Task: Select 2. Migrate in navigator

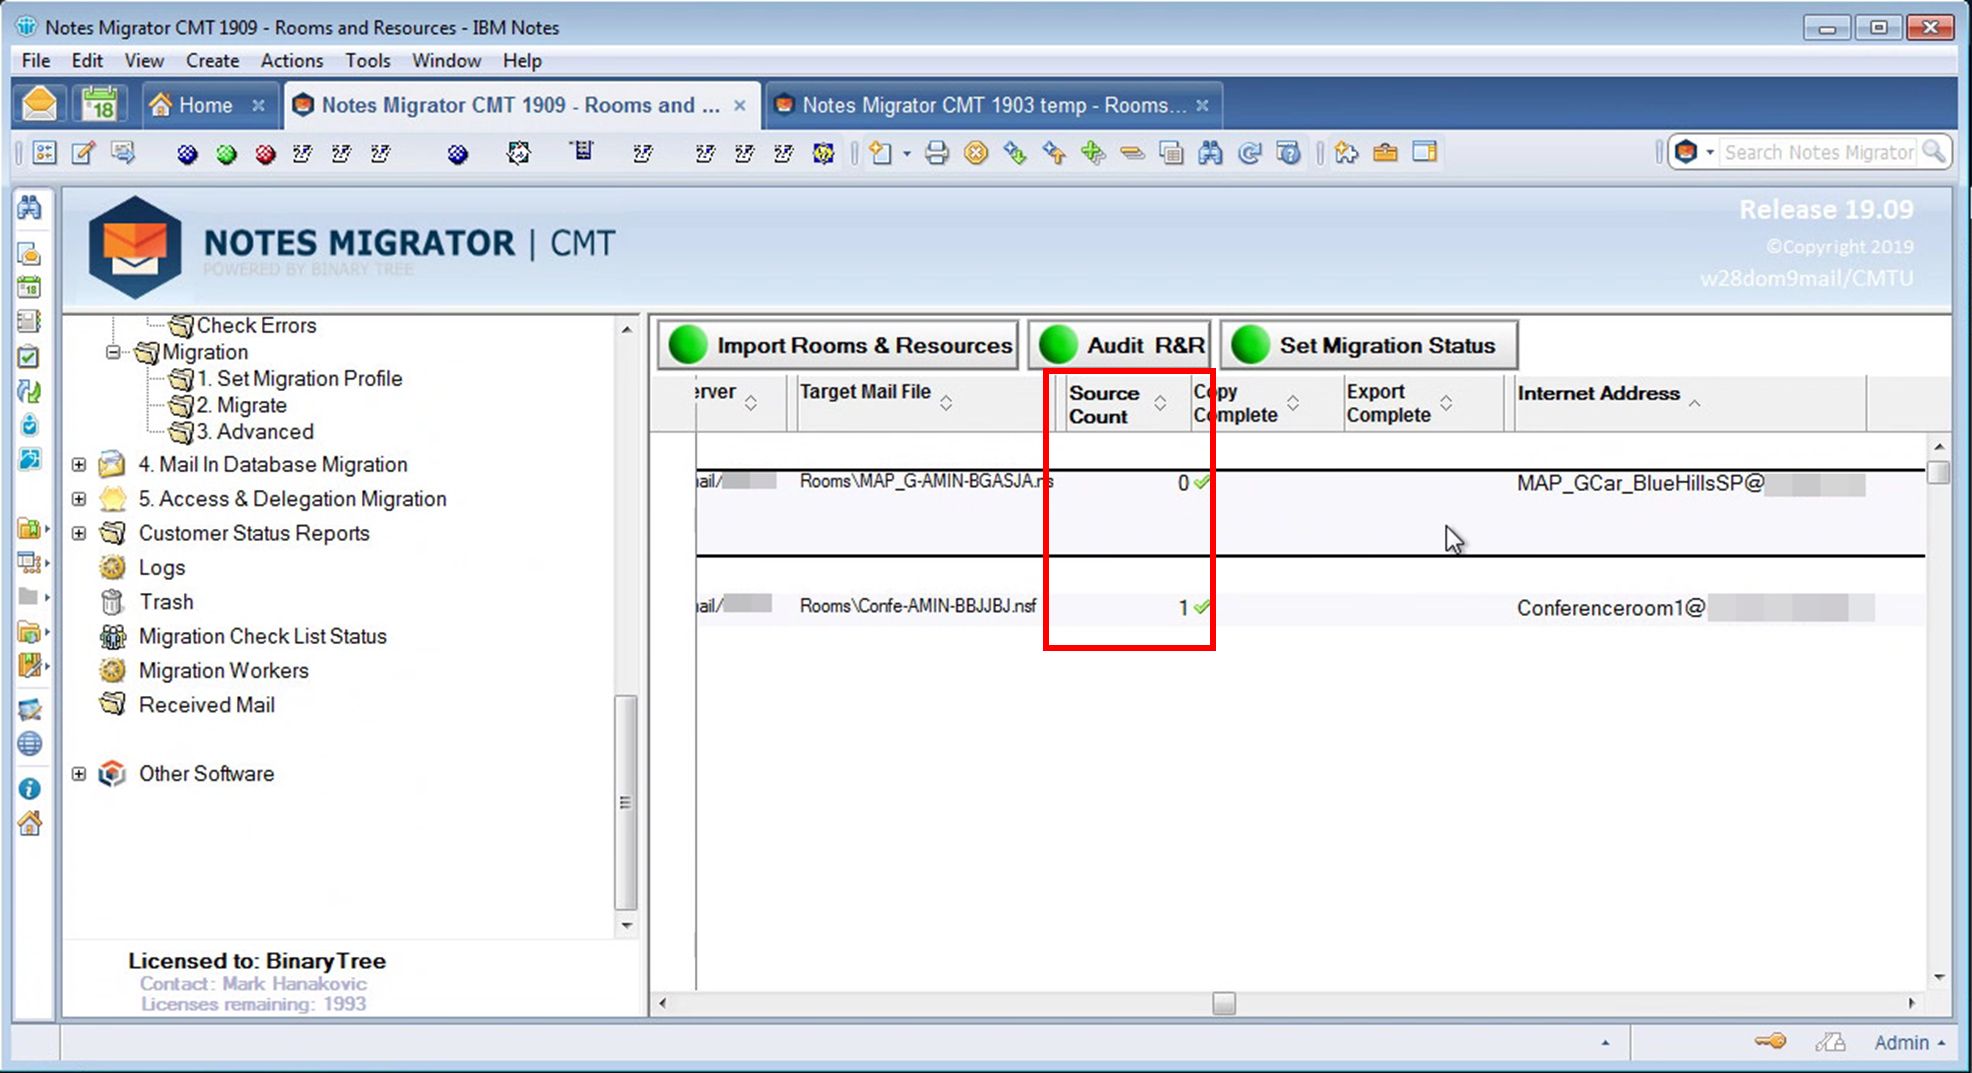Action: 241,405
